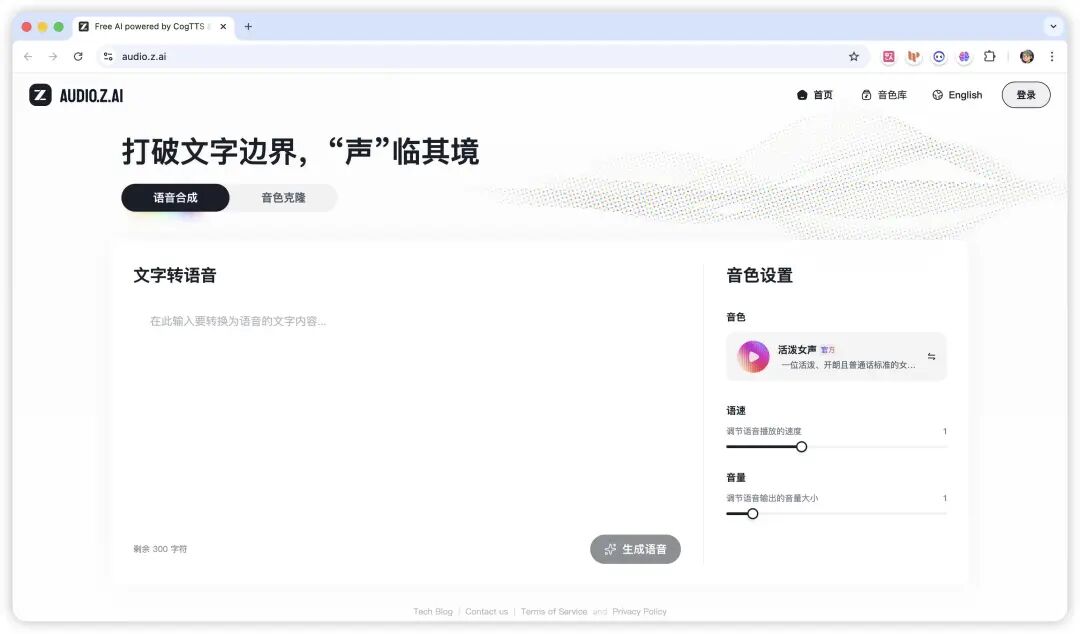This screenshot has width=1080, height=634.
Task: Click the 生成语音 generate button
Action: (636, 549)
